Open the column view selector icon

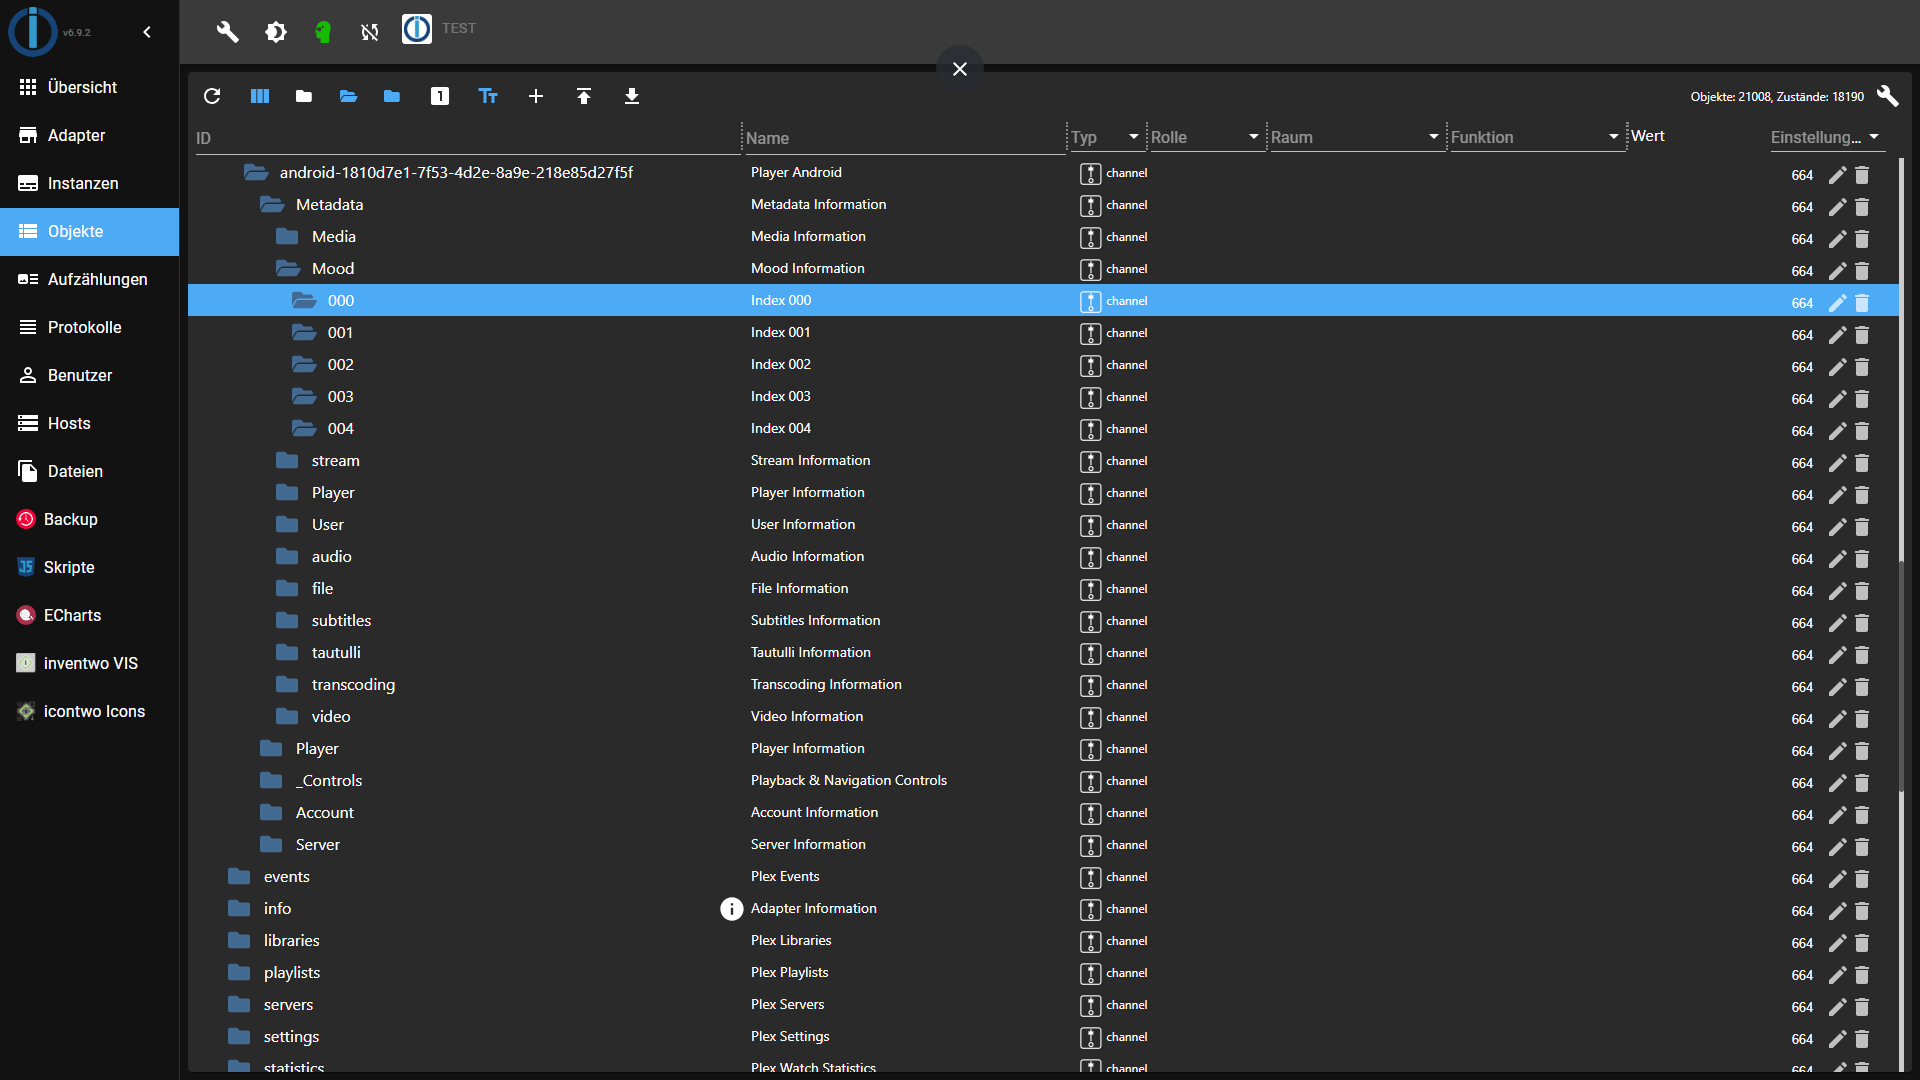[x=260, y=96]
